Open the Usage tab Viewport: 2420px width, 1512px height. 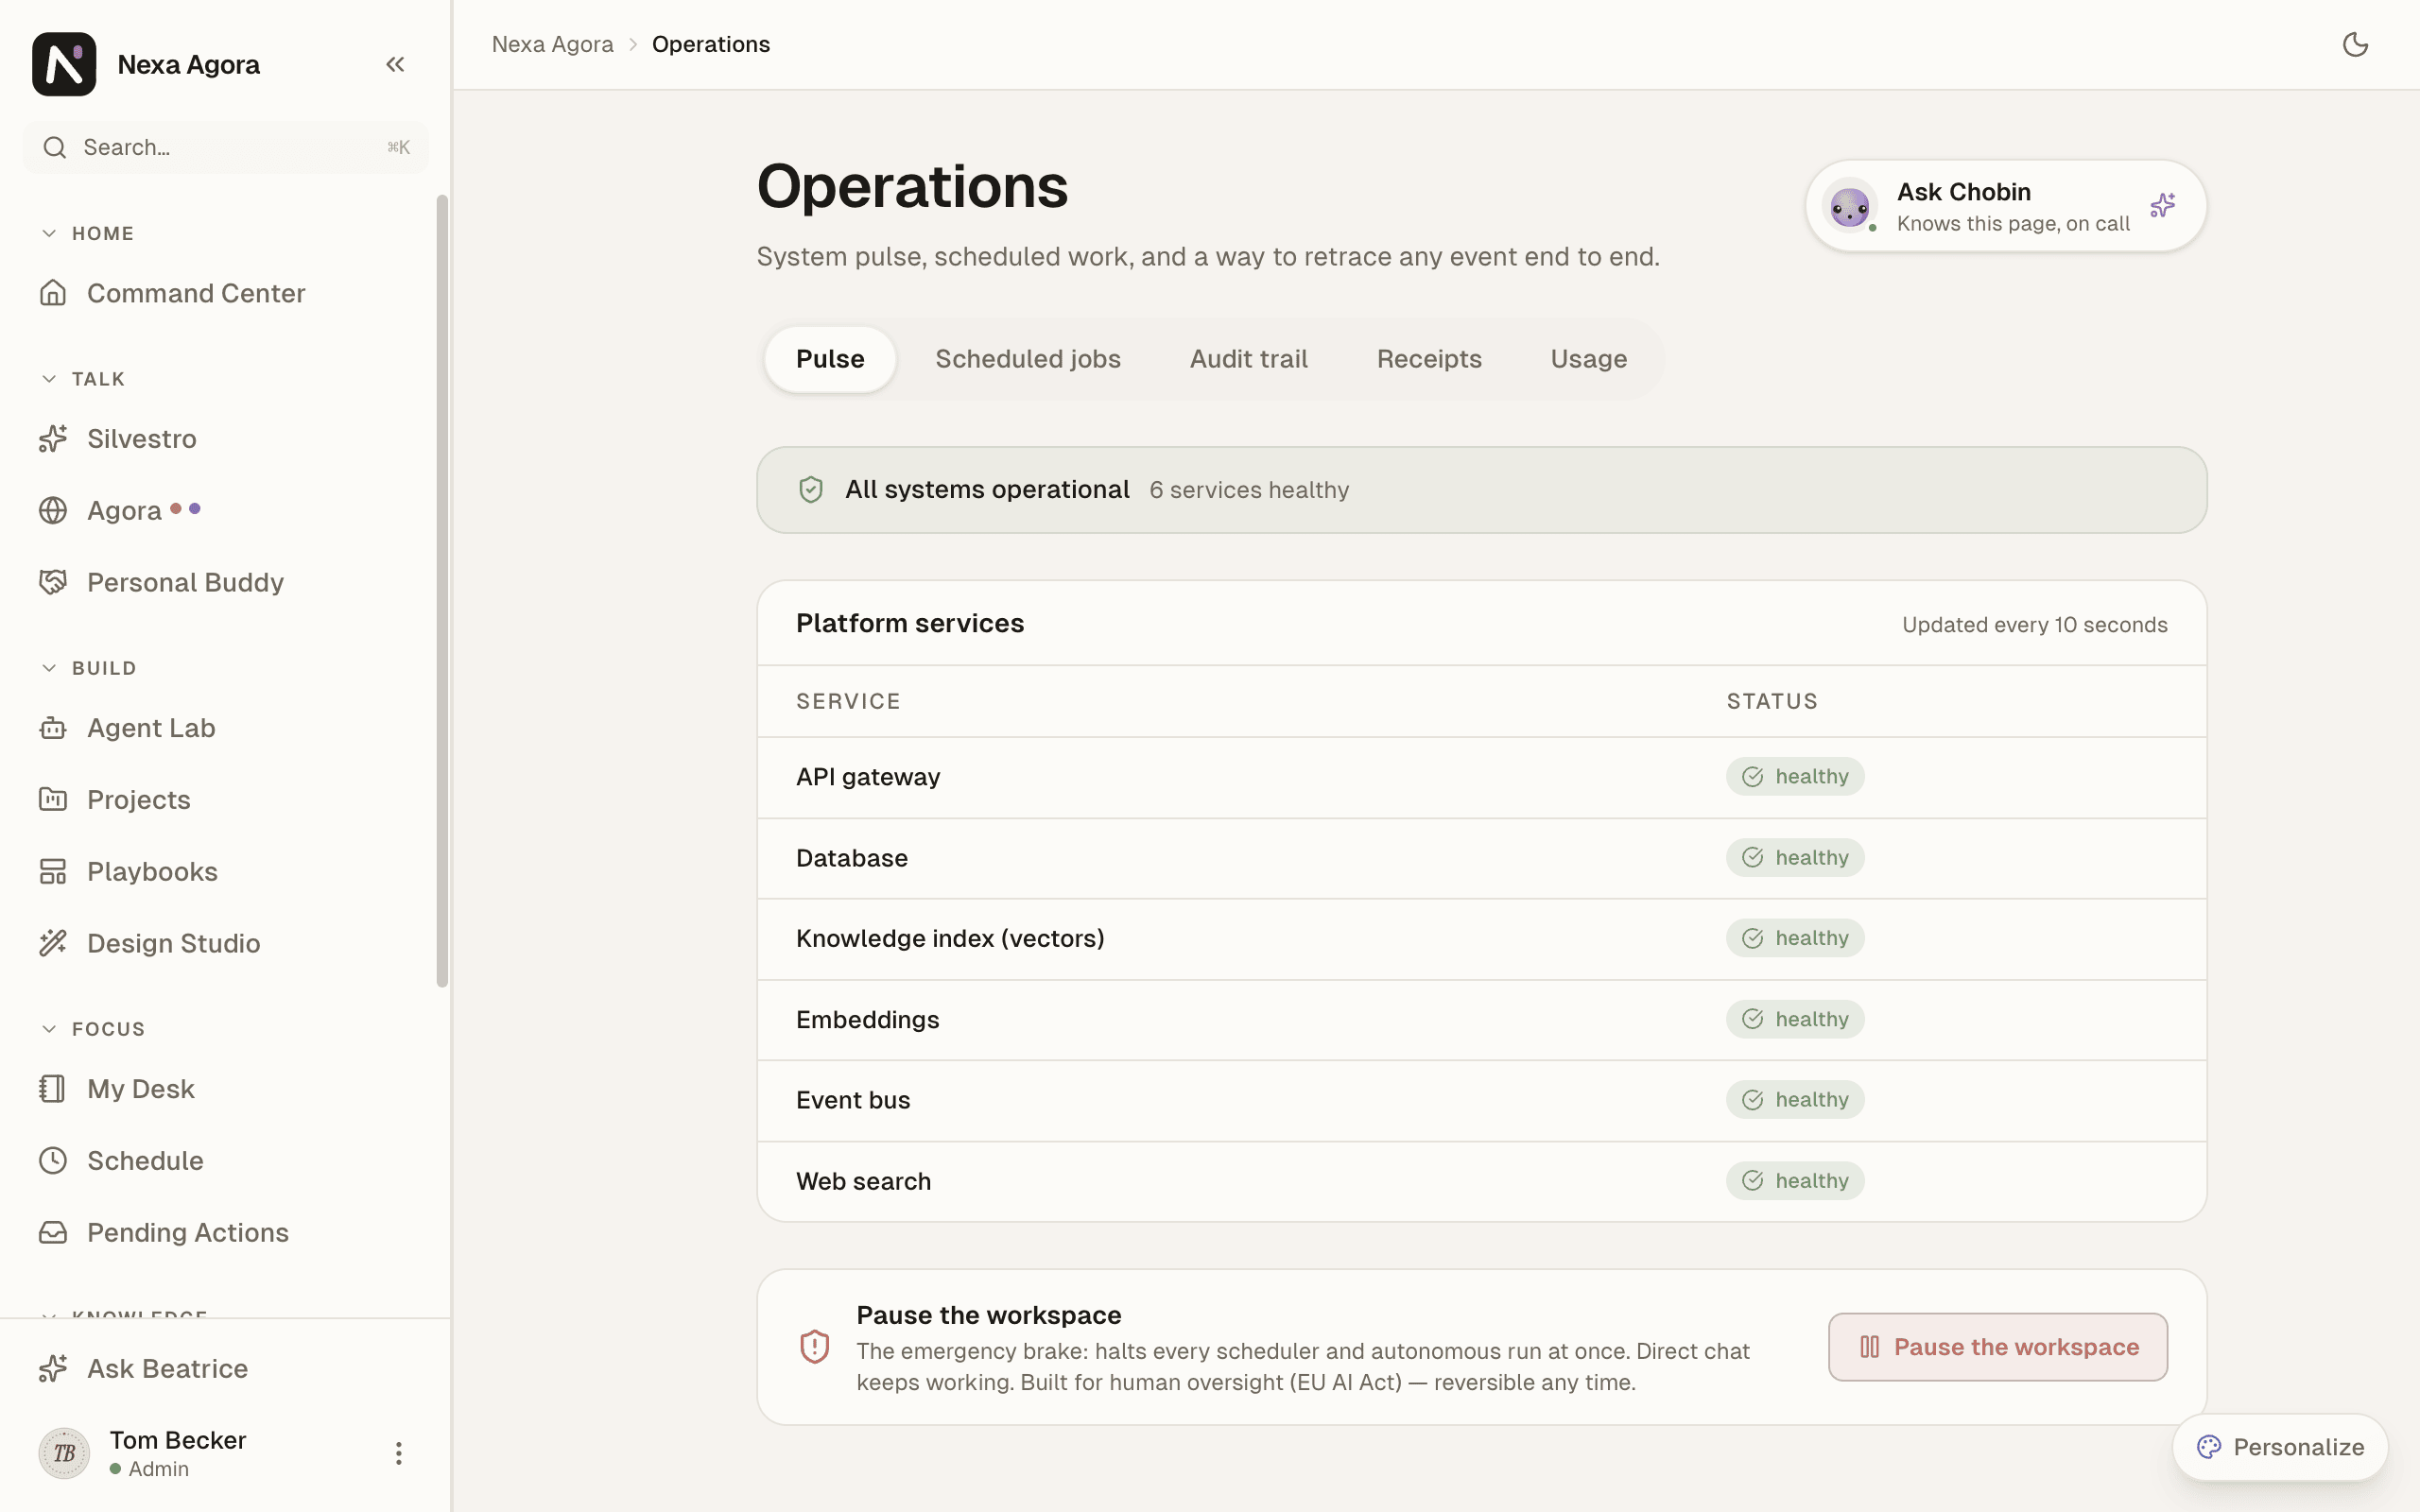point(1589,359)
